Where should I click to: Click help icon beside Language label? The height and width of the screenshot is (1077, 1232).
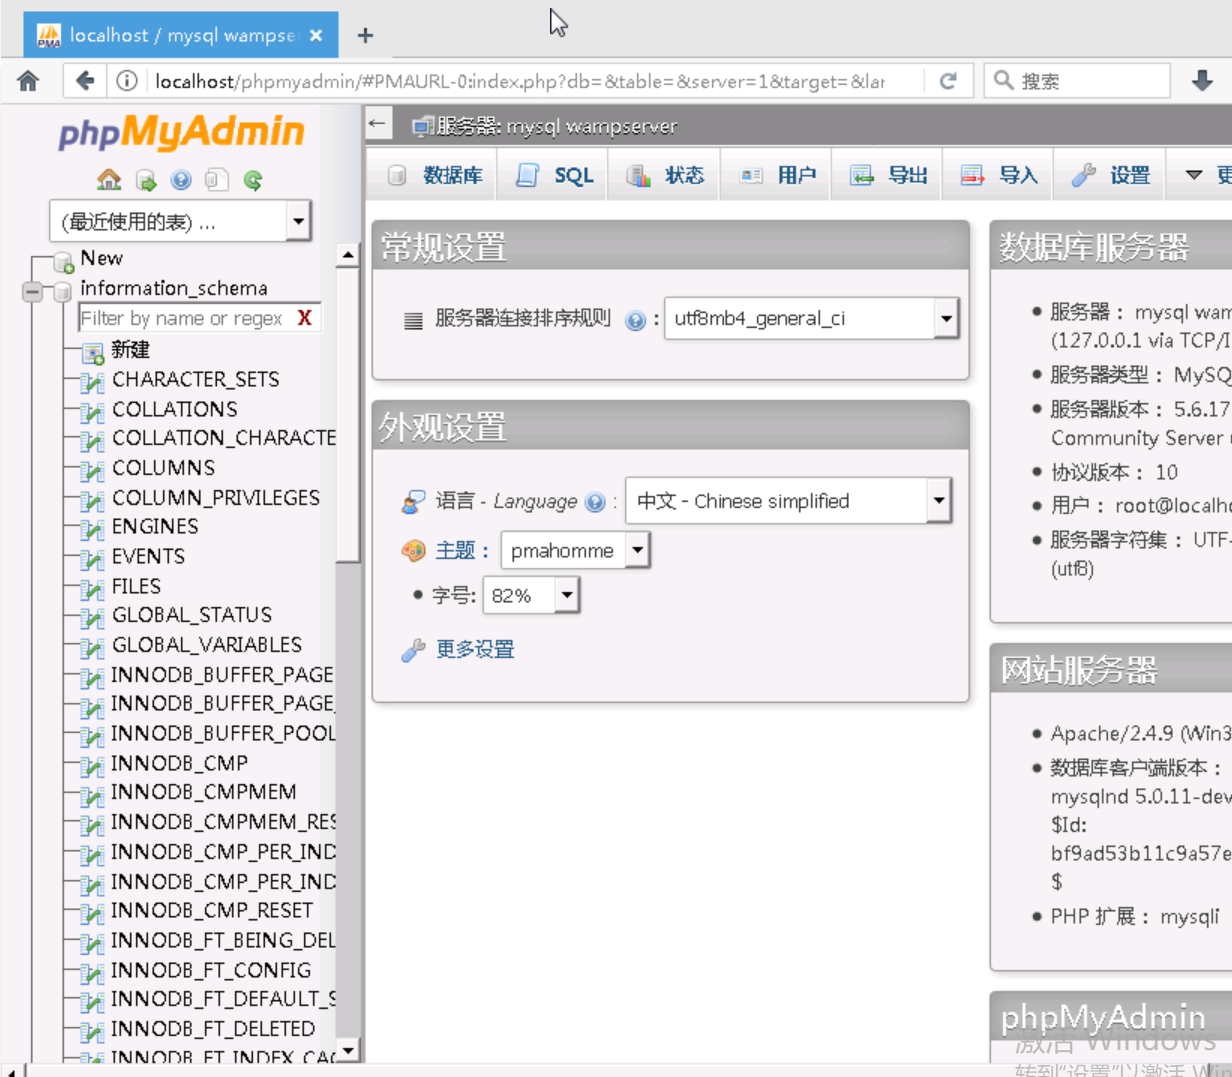tap(595, 502)
